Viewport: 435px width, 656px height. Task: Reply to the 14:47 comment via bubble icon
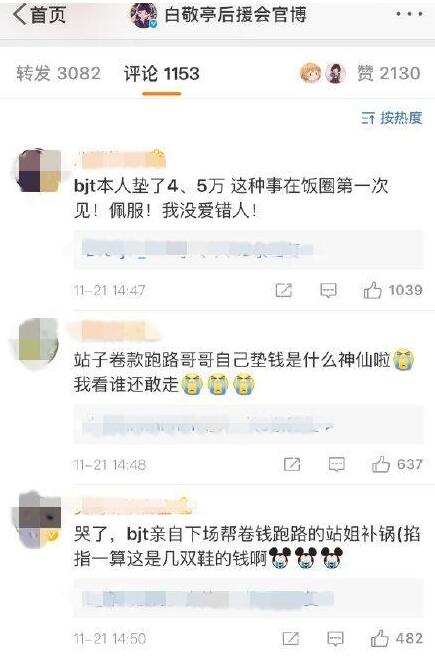point(328,290)
